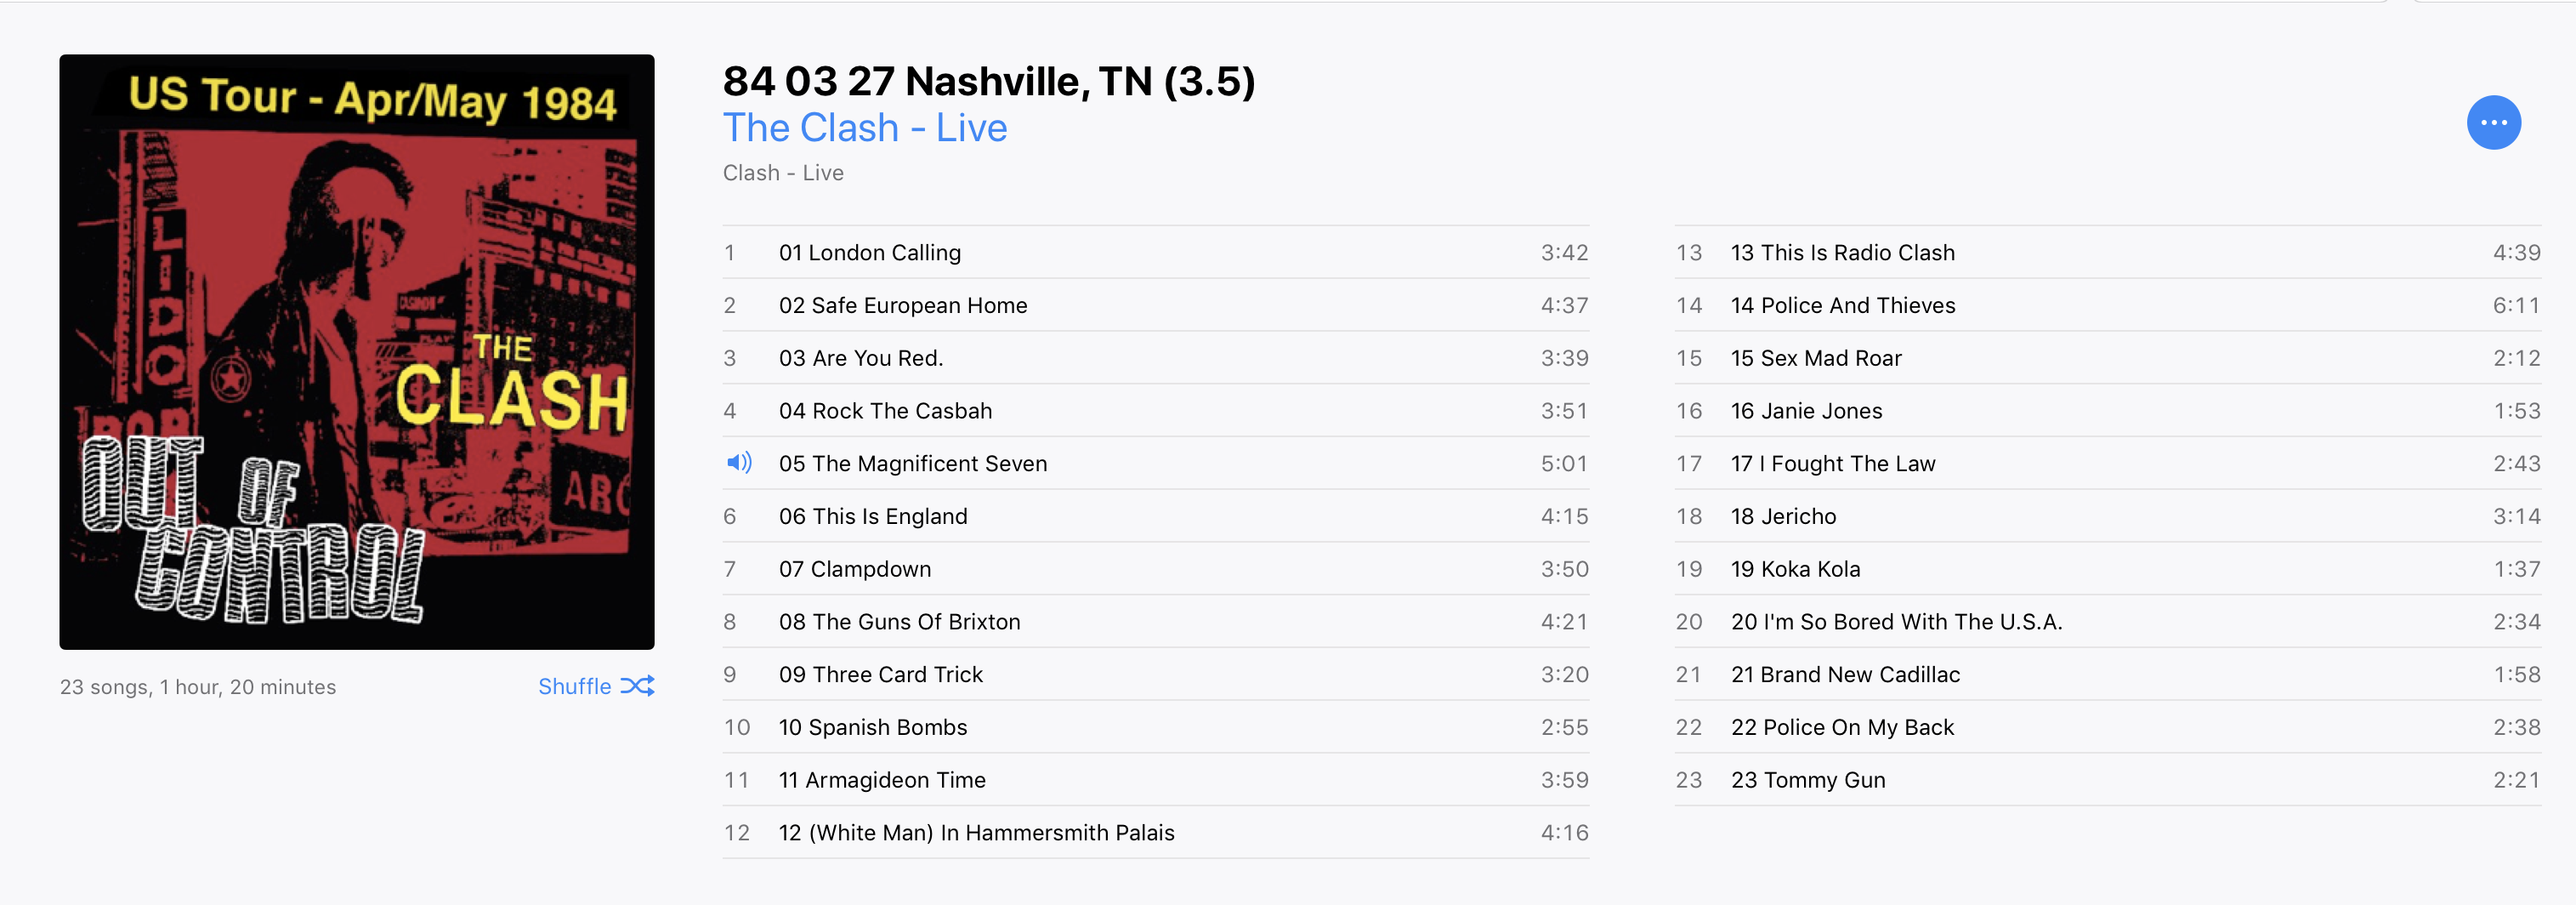The height and width of the screenshot is (905, 2576).
Task: Select 08 The Guns Of Brixton
Action: (1156, 622)
